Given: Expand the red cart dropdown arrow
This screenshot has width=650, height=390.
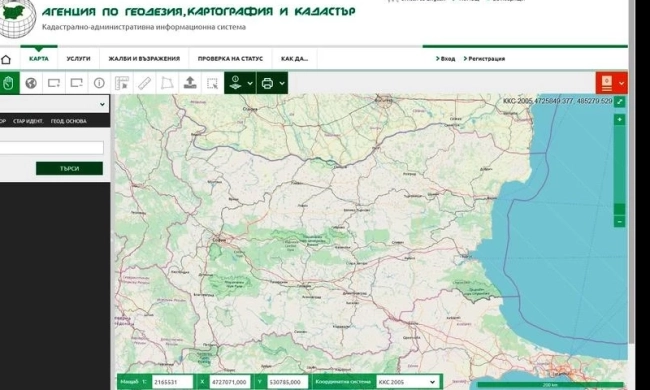Looking at the screenshot, I should (621, 83).
